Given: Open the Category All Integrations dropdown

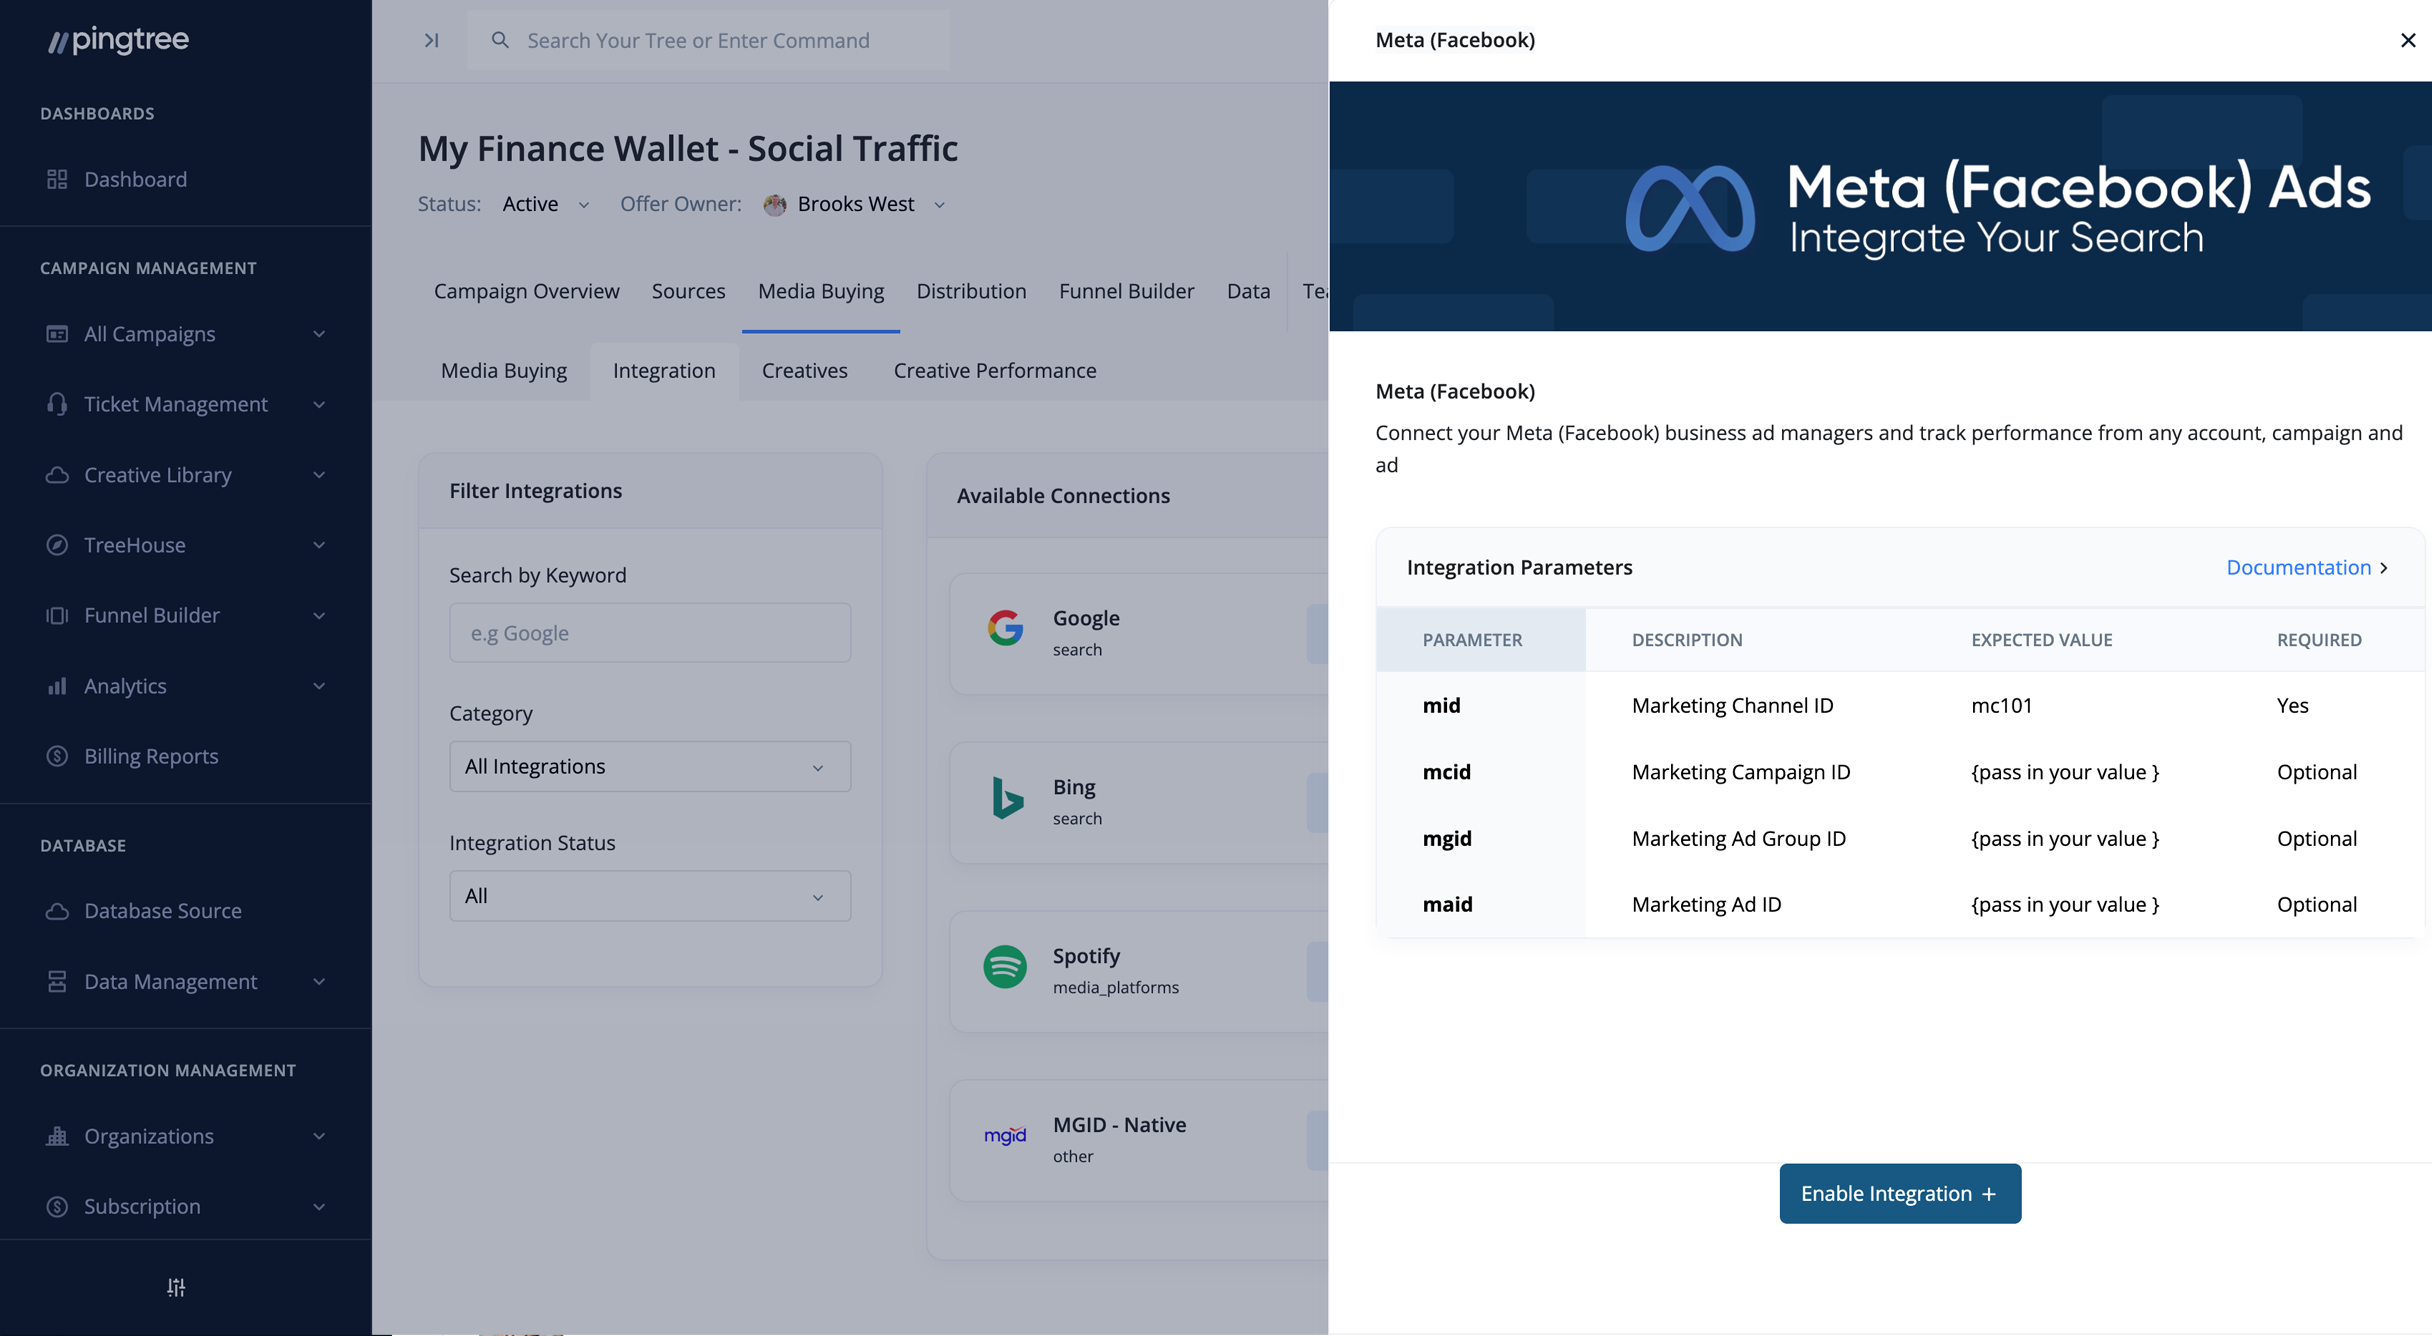Looking at the screenshot, I should [x=650, y=767].
